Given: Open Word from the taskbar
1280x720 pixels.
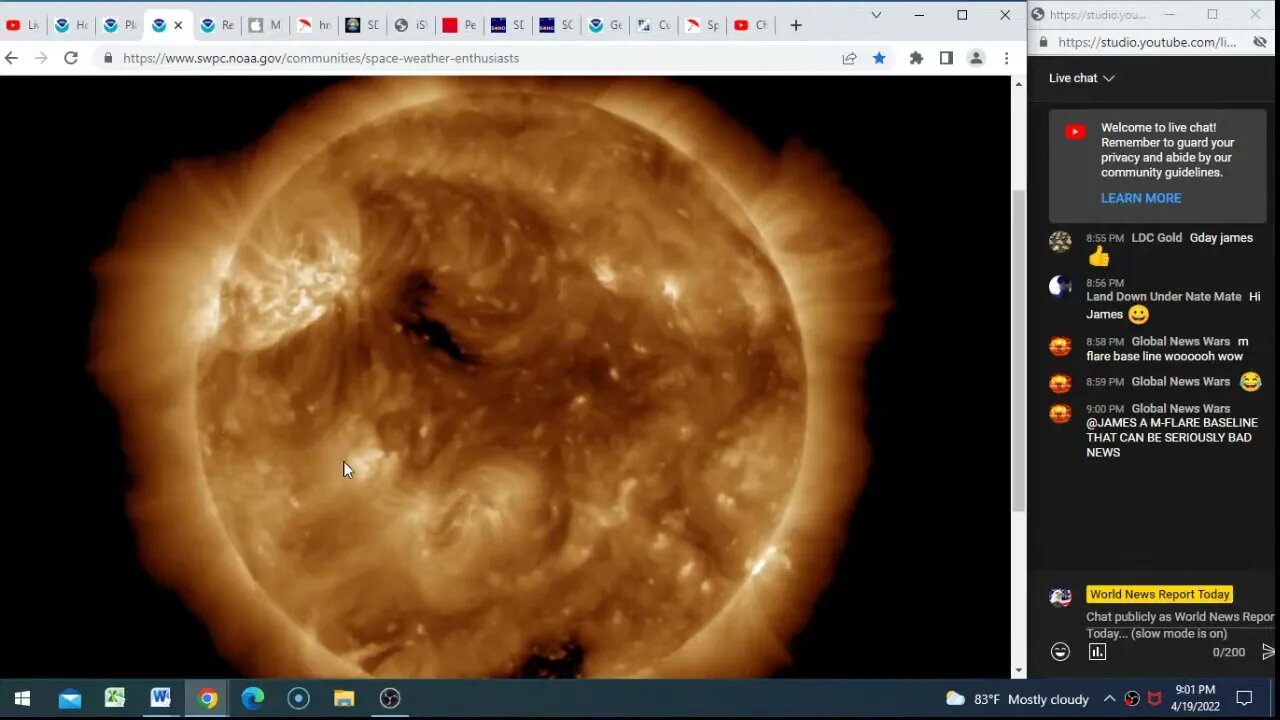Looking at the screenshot, I should tap(161, 698).
